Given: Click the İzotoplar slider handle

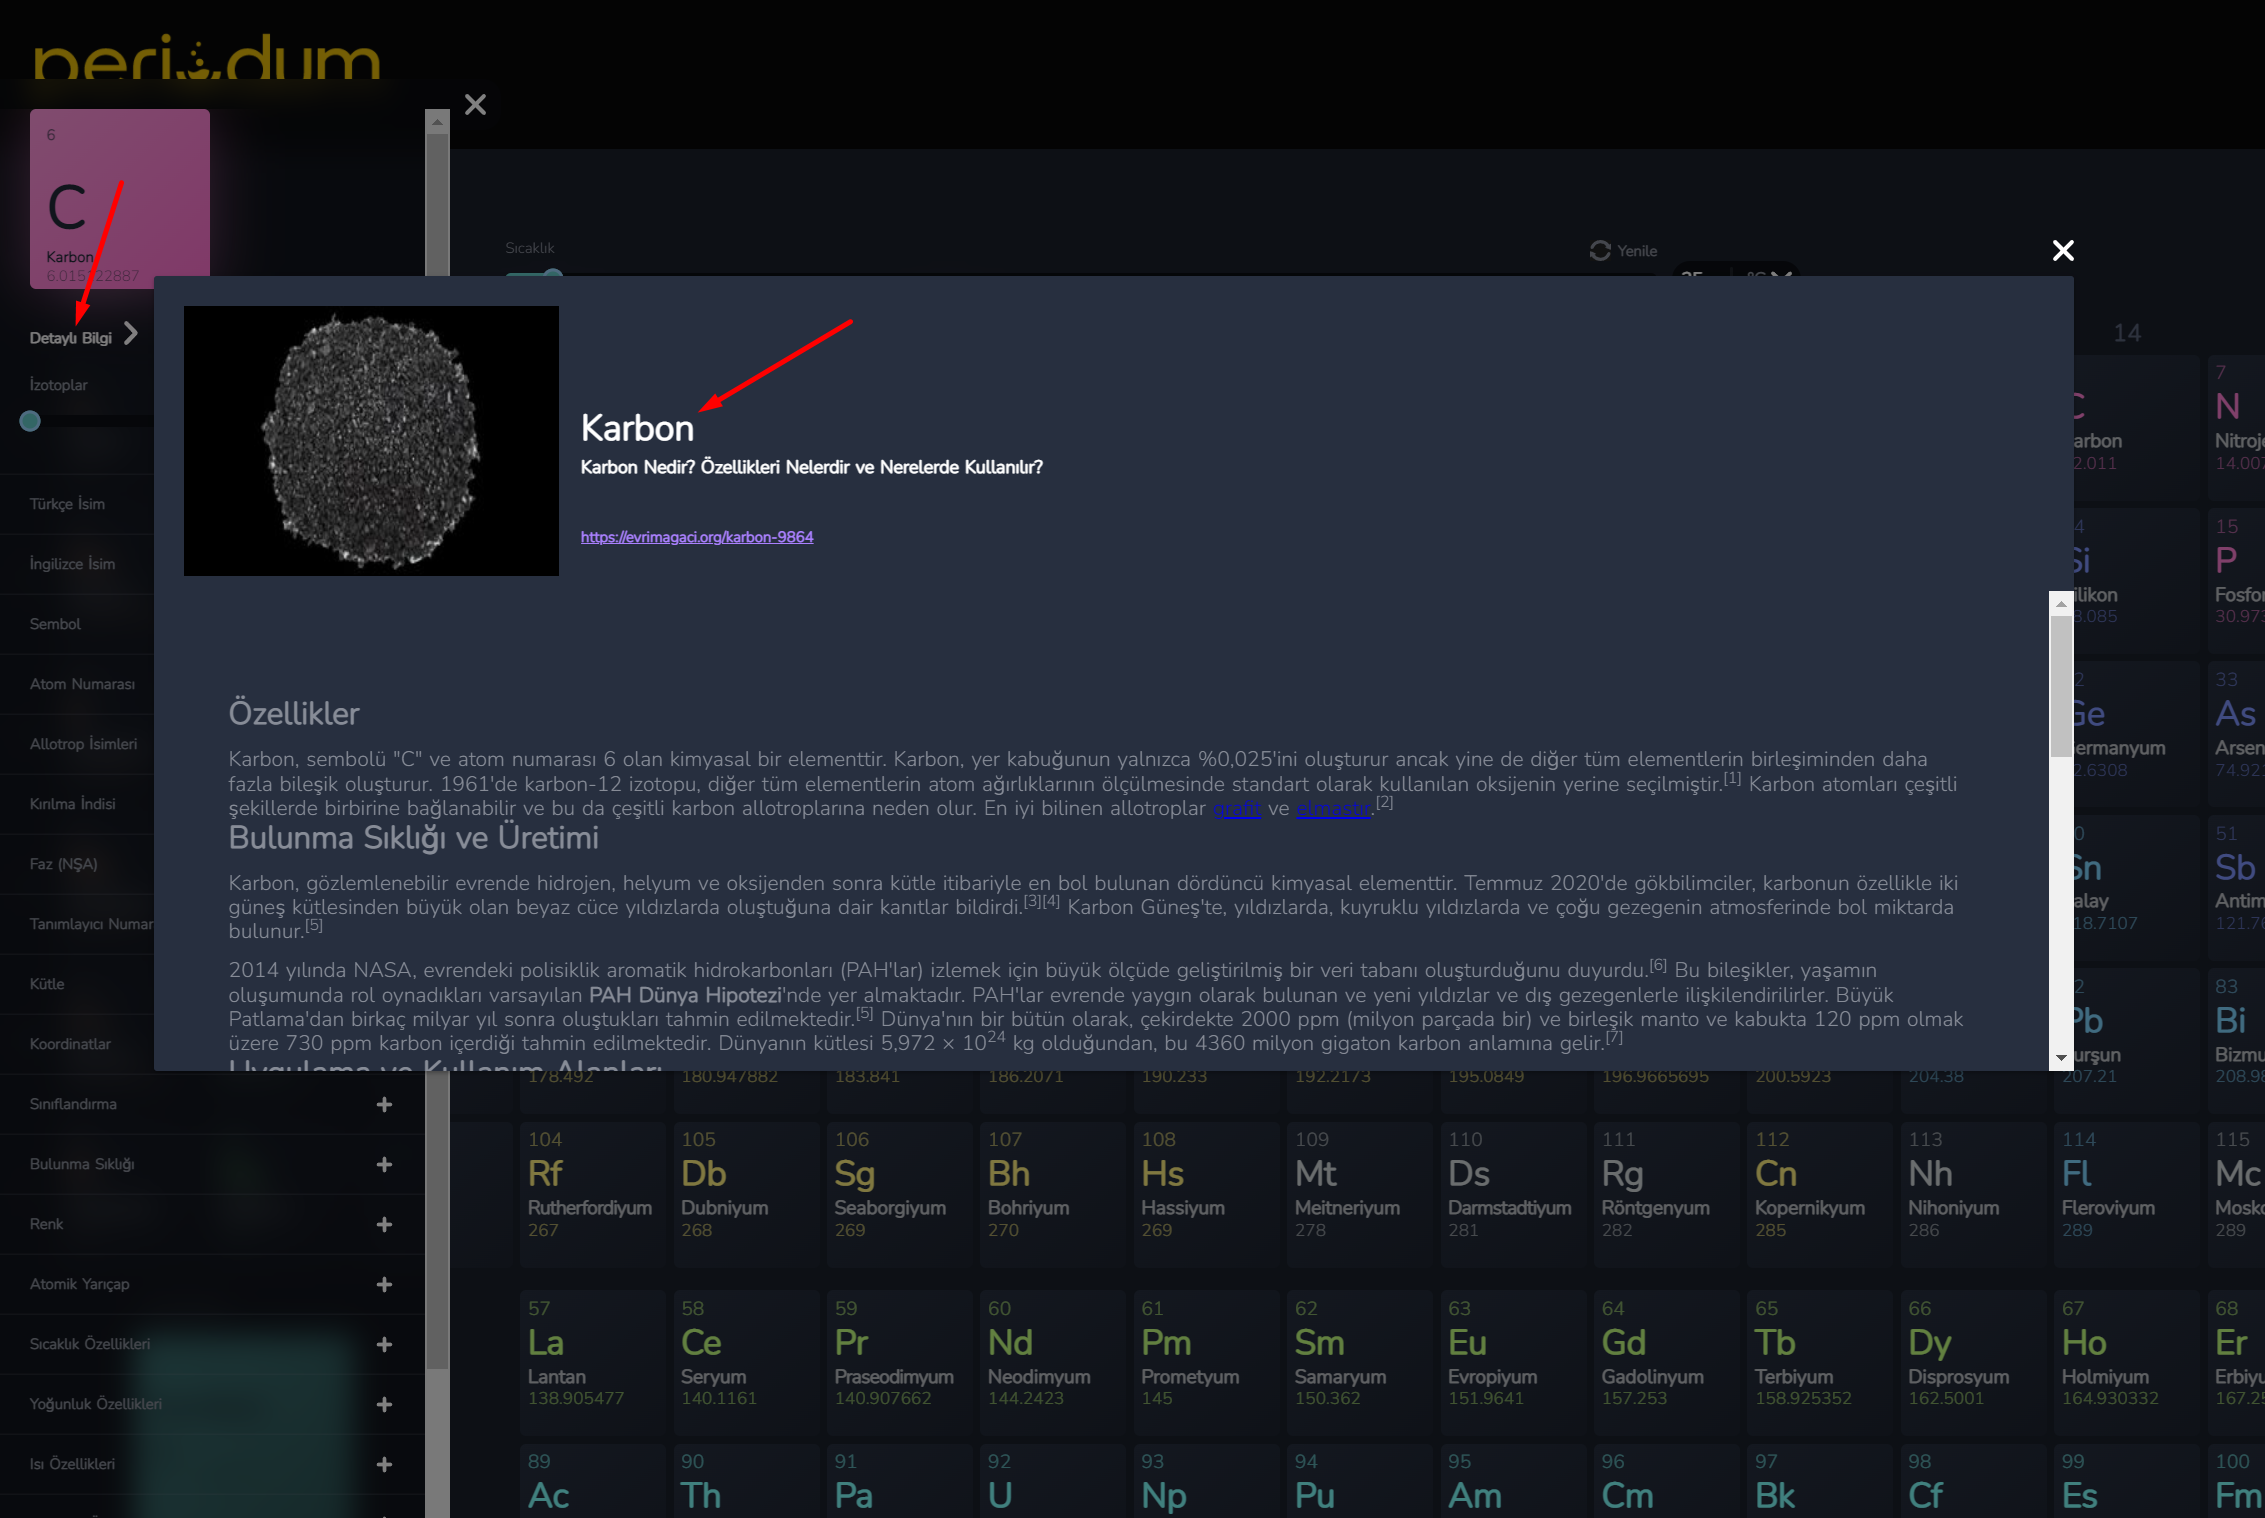Looking at the screenshot, I should 30,421.
